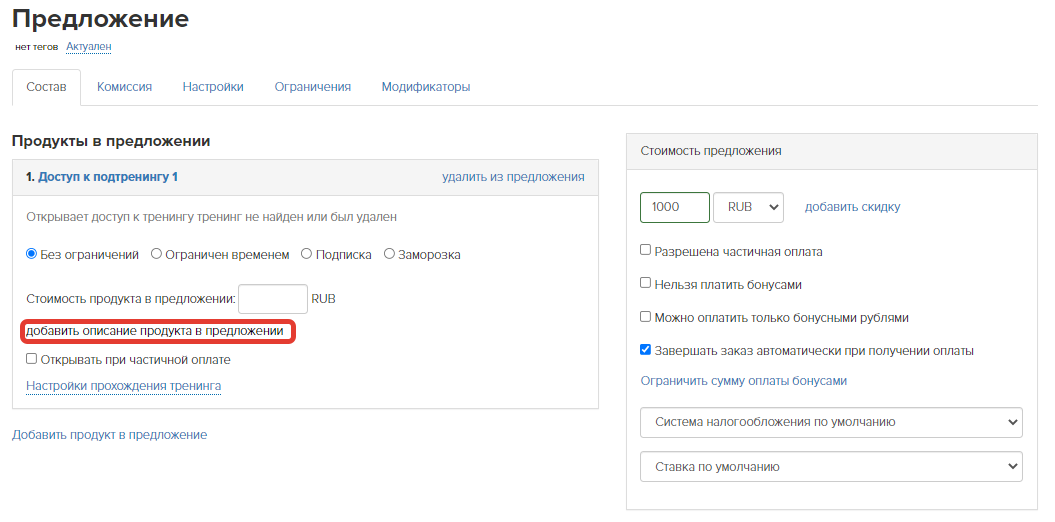The width and height of the screenshot is (1055, 522).
Task: Go to the Ограничения tab
Action: pyautogui.click(x=312, y=87)
